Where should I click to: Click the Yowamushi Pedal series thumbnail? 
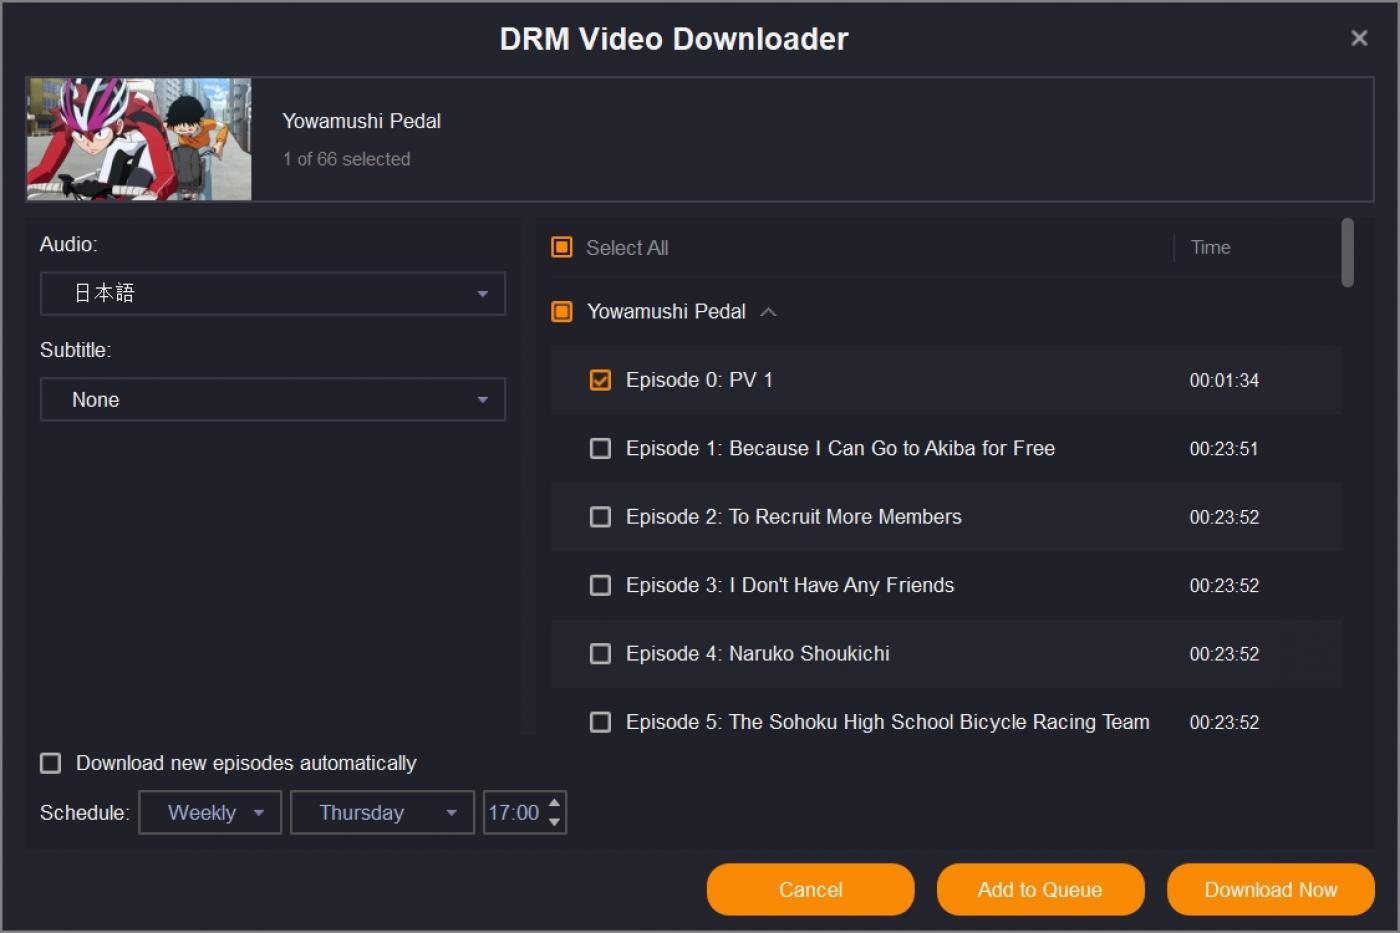click(138, 139)
